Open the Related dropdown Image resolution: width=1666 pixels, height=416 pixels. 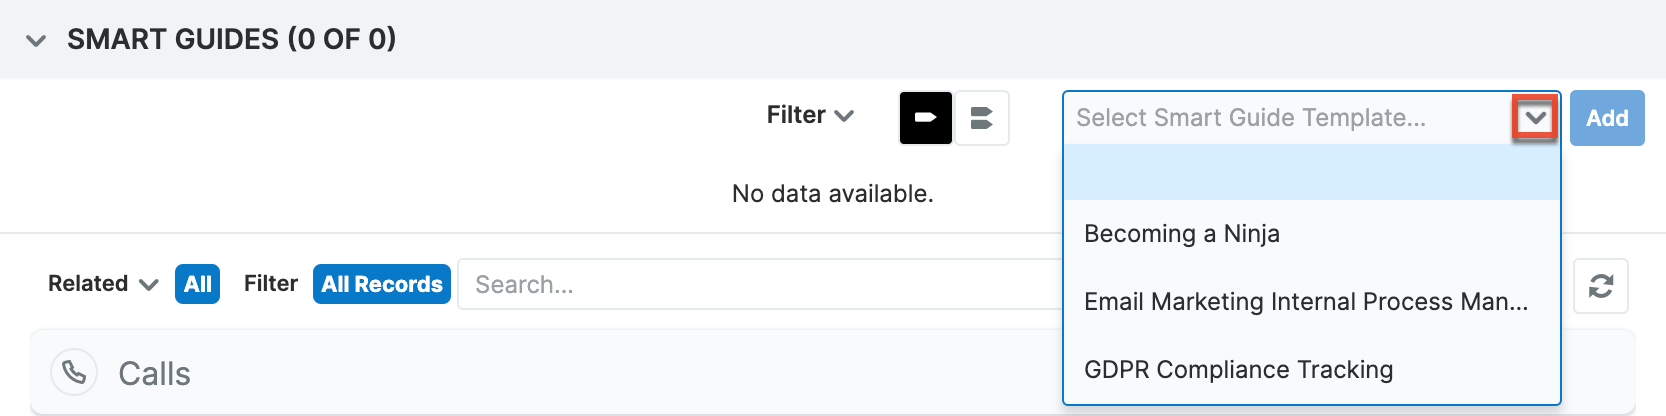pyautogui.click(x=103, y=284)
